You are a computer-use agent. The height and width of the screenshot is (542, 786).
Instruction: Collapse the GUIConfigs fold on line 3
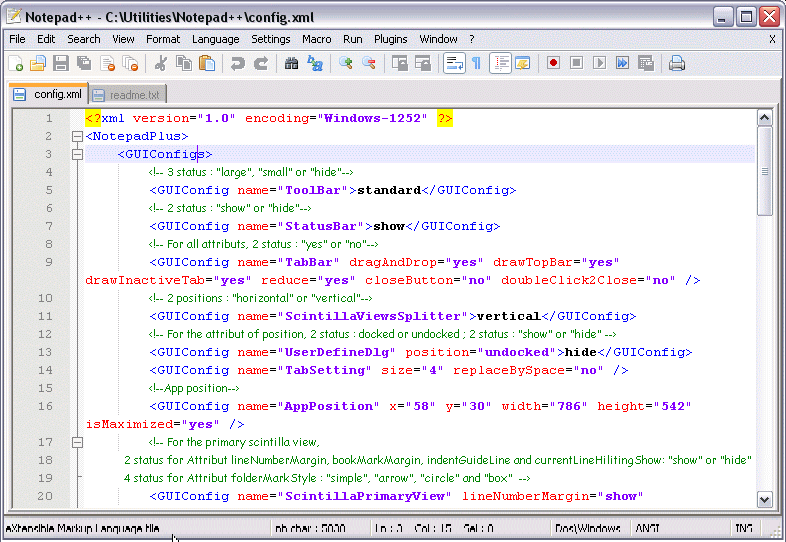pos(77,154)
